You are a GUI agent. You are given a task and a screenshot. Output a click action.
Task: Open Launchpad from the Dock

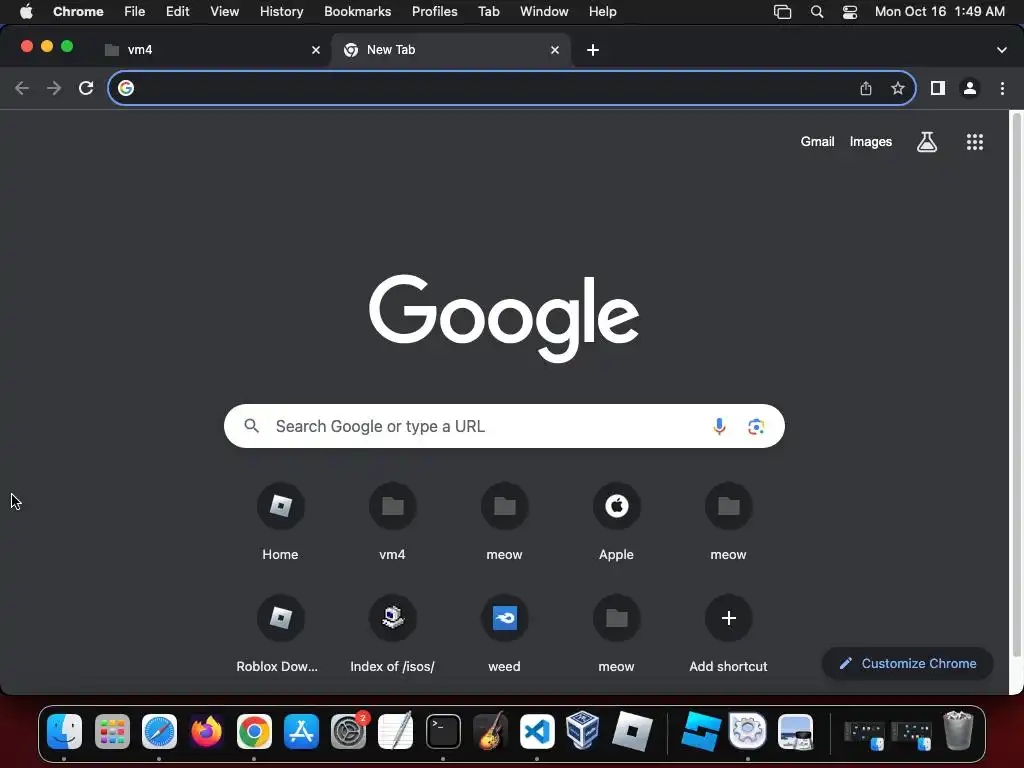(x=112, y=731)
